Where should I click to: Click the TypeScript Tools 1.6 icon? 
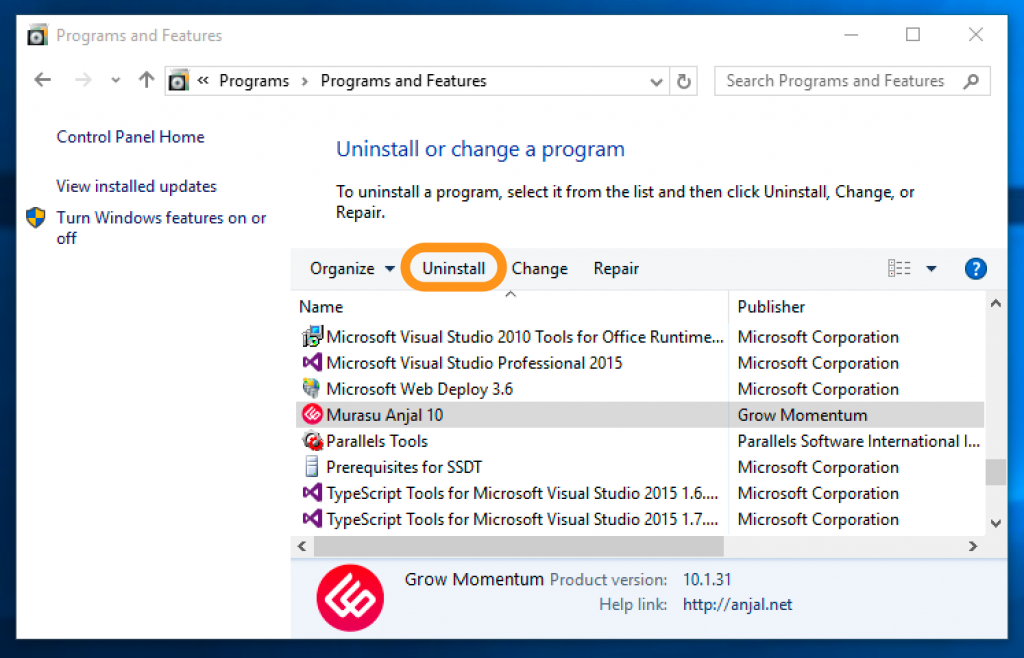312,492
